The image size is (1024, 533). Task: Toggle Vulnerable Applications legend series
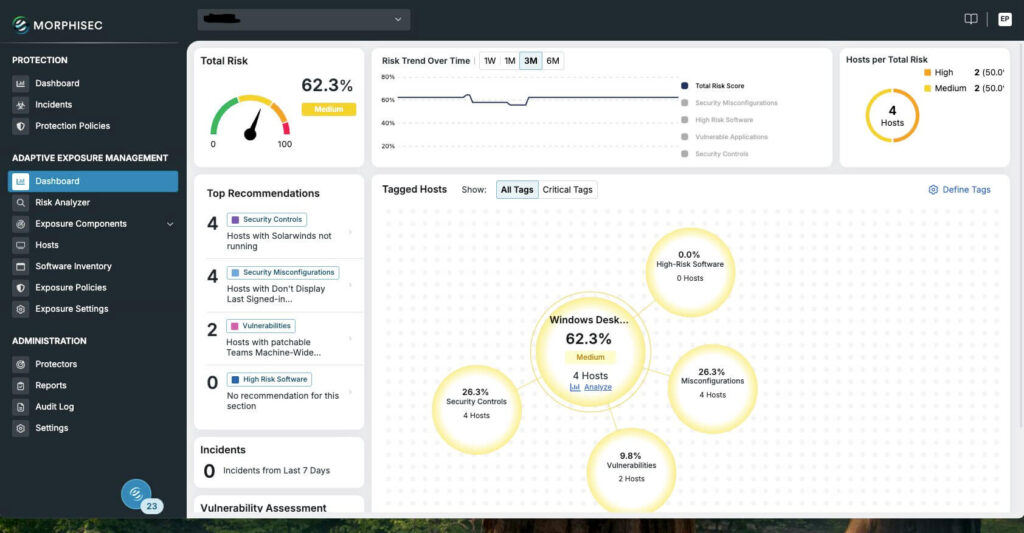[724, 137]
